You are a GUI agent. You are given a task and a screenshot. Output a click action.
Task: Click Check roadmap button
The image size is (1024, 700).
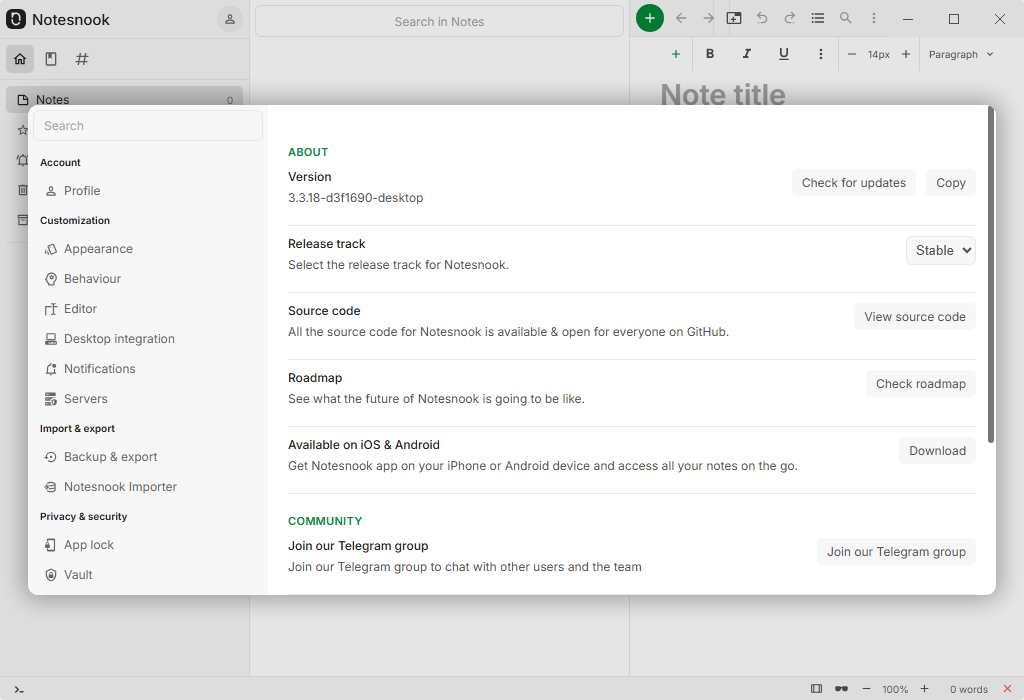(x=920, y=384)
